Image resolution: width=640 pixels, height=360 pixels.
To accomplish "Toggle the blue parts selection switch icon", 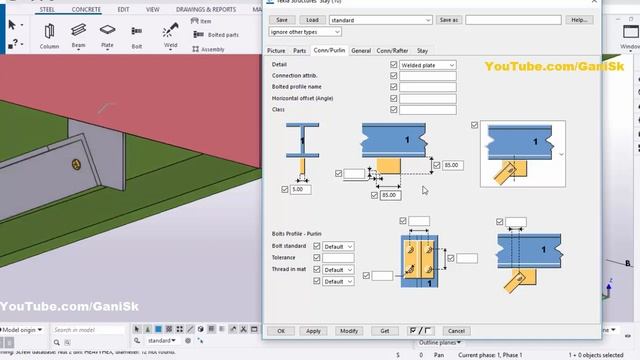I will [x=158, y=329].
